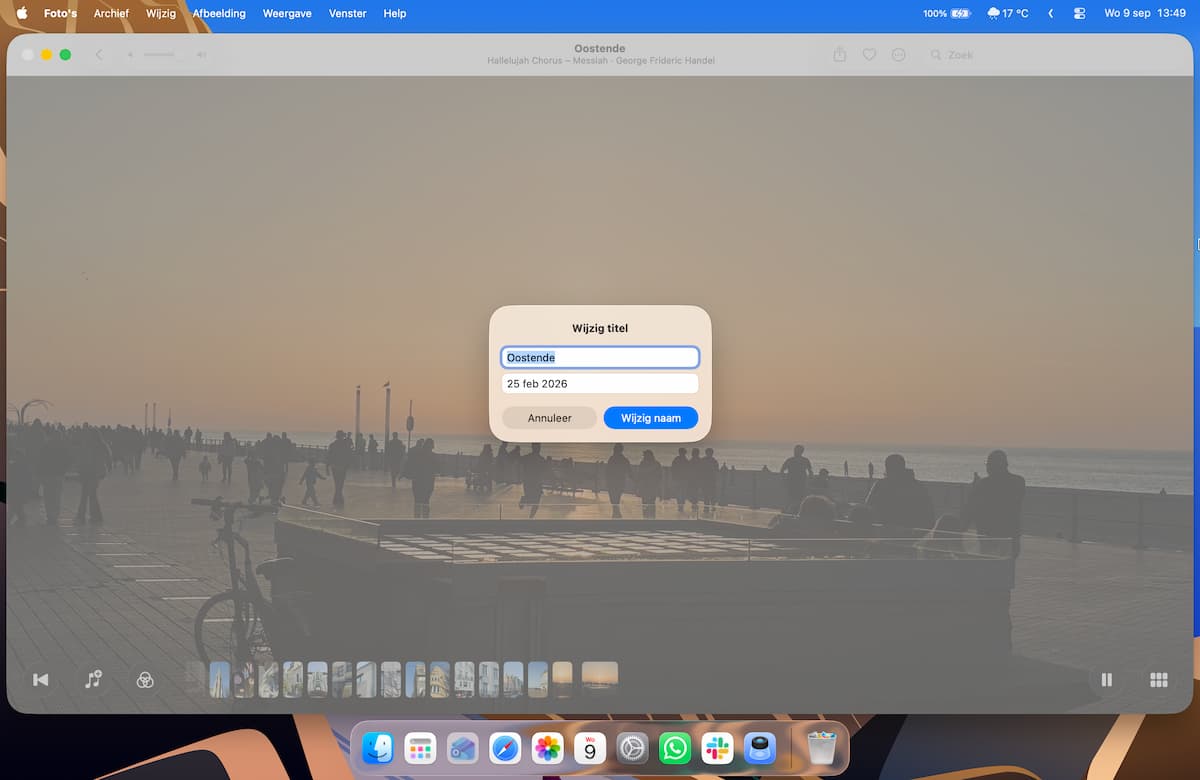Screen dimensions: 1200x780
Task: Open the memory looks filter icon
Action: pyautogui.click(x=145, y=680)
